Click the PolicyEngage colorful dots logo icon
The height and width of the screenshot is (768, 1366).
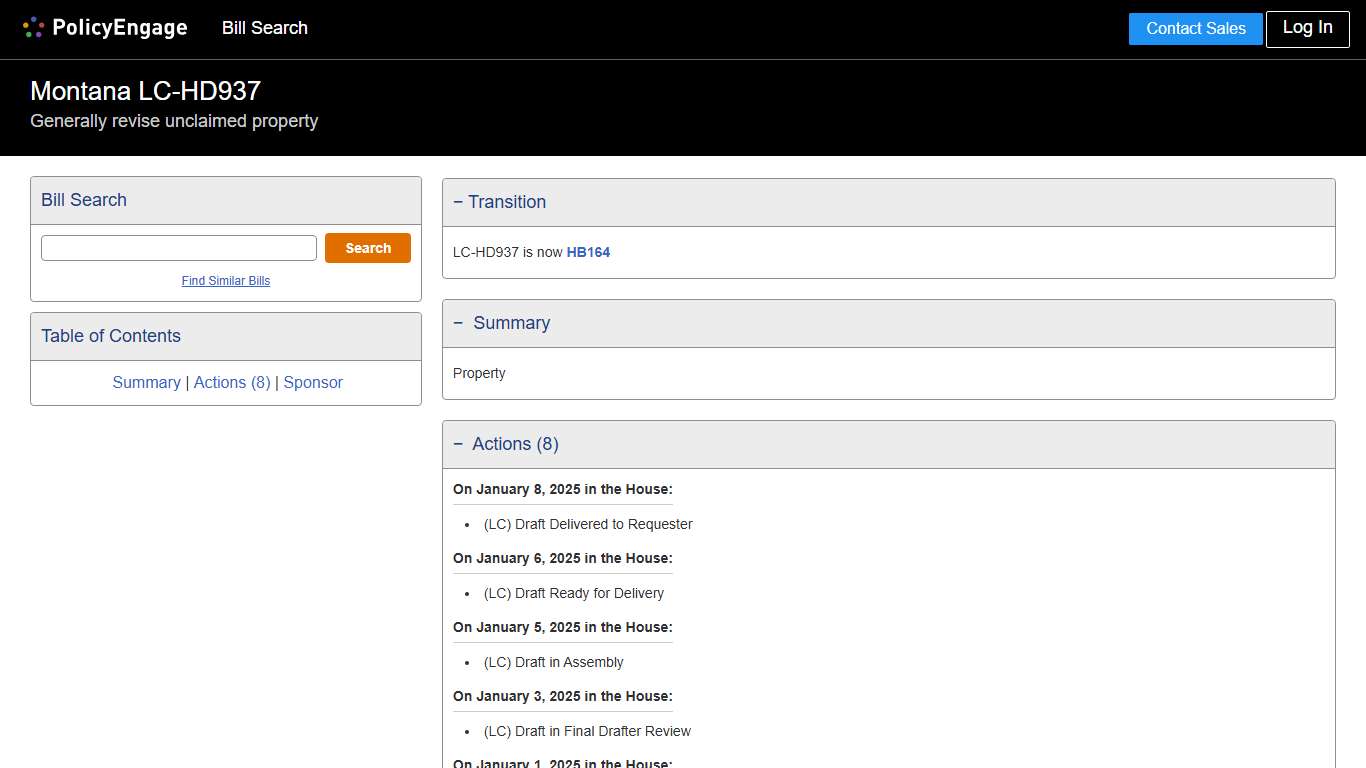33,28
